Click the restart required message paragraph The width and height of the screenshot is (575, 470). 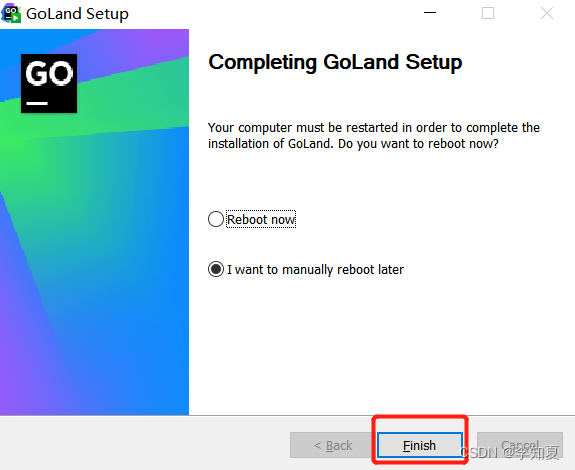(x=374, y=136)
